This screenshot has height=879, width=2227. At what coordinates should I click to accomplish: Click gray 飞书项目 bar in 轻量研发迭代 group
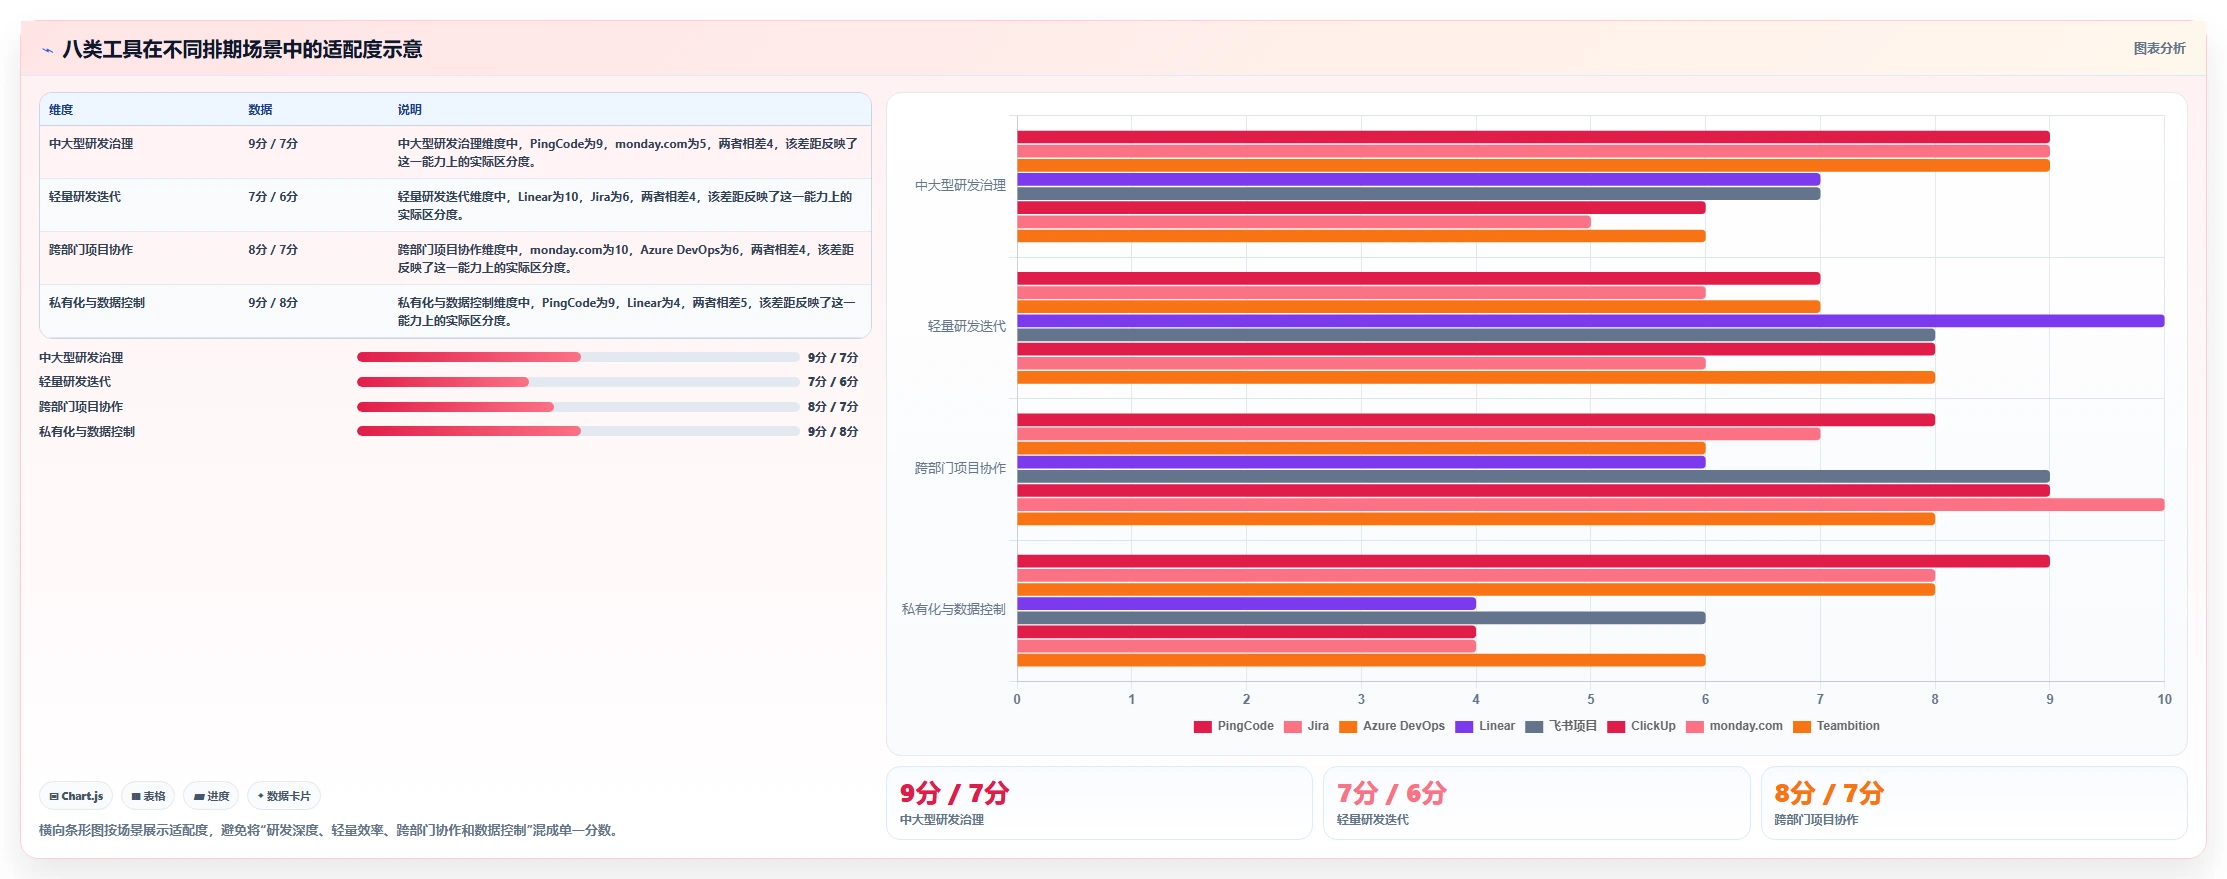tap(1476, 335)
